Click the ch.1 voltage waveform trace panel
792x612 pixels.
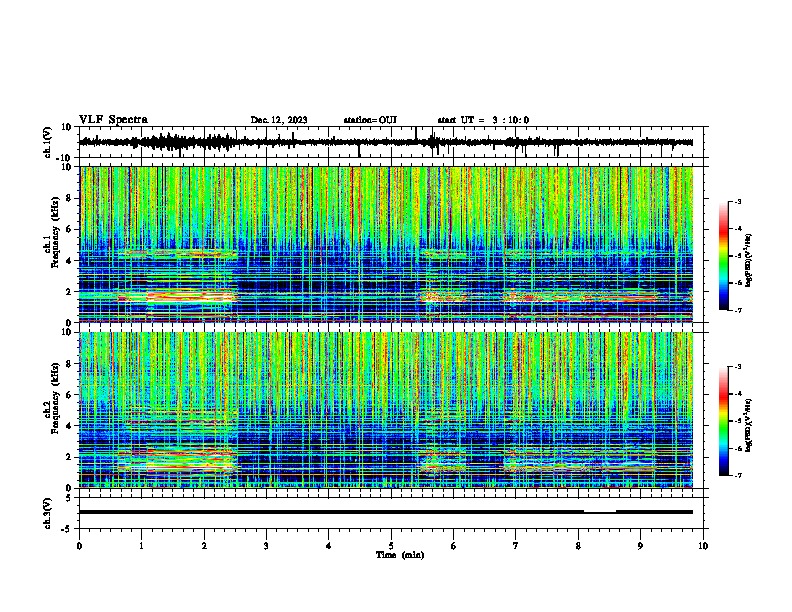coord(393,142)
